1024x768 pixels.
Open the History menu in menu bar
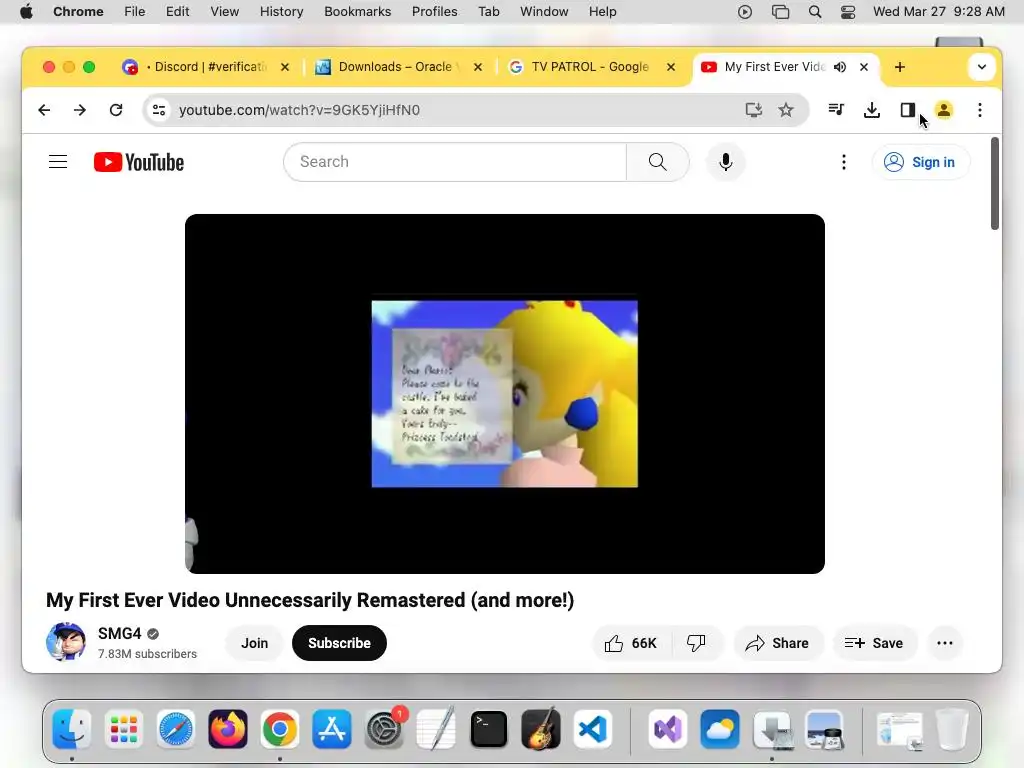pyautogui.click(x=281, y=12)
